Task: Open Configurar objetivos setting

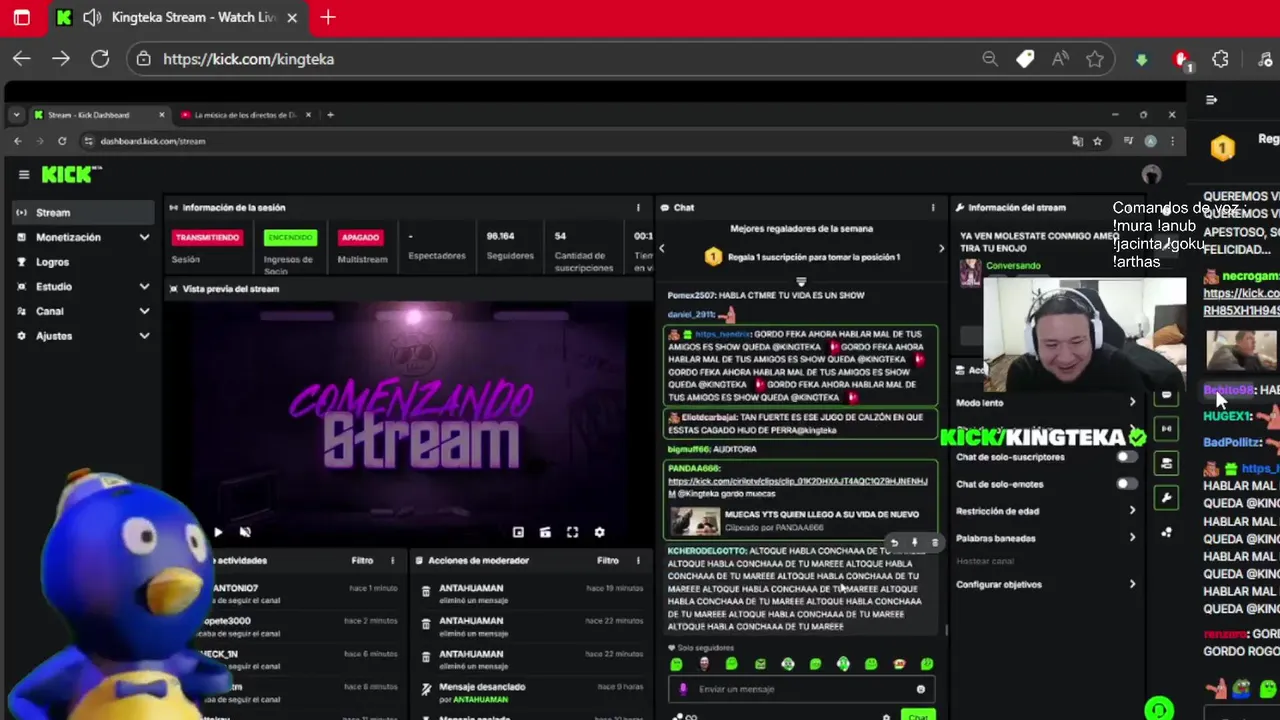Action: coord(1047,584)
